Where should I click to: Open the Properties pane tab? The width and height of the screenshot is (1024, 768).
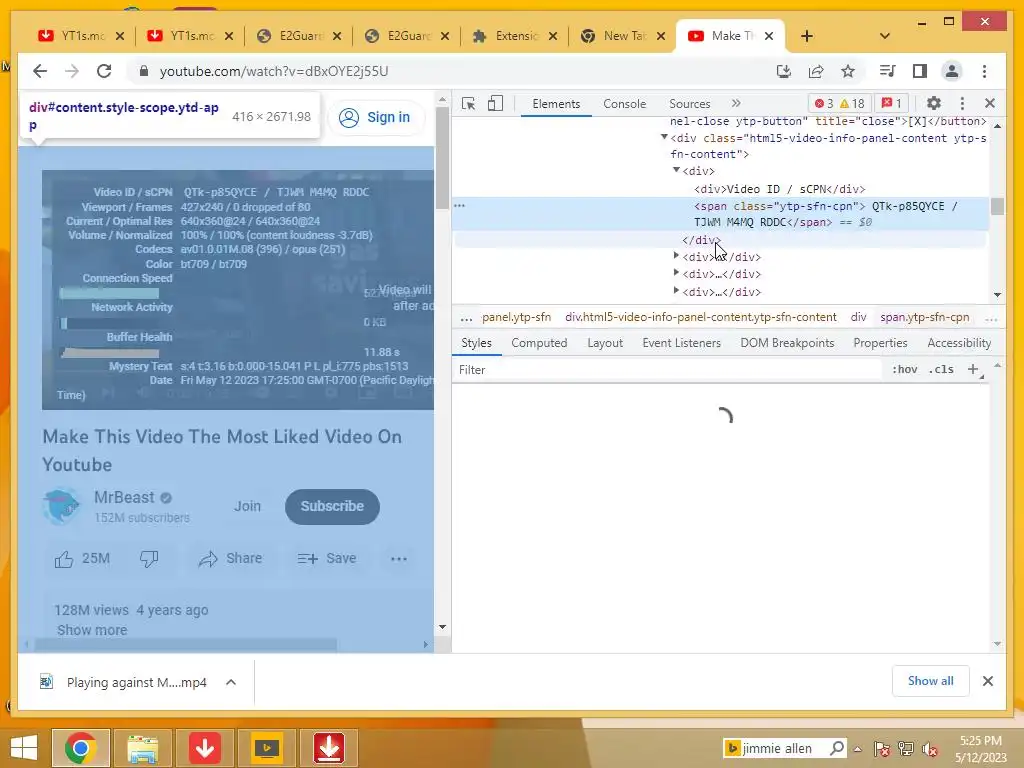(x=880, y=343)
